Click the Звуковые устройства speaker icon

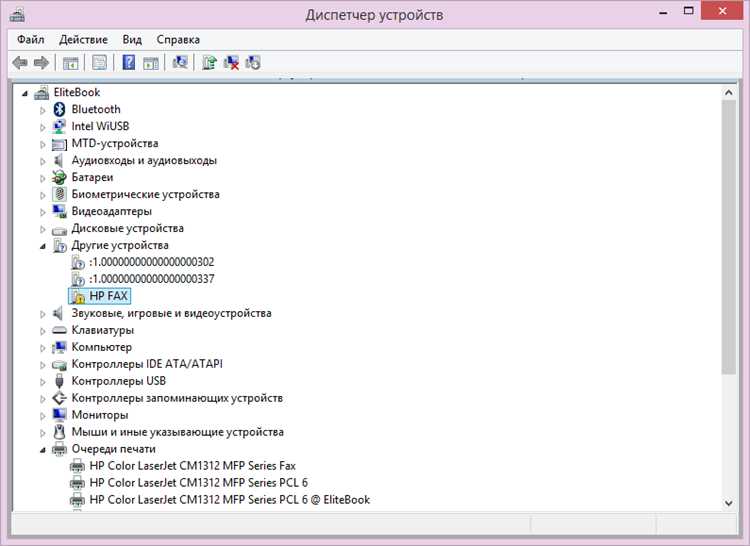point(58,313)
